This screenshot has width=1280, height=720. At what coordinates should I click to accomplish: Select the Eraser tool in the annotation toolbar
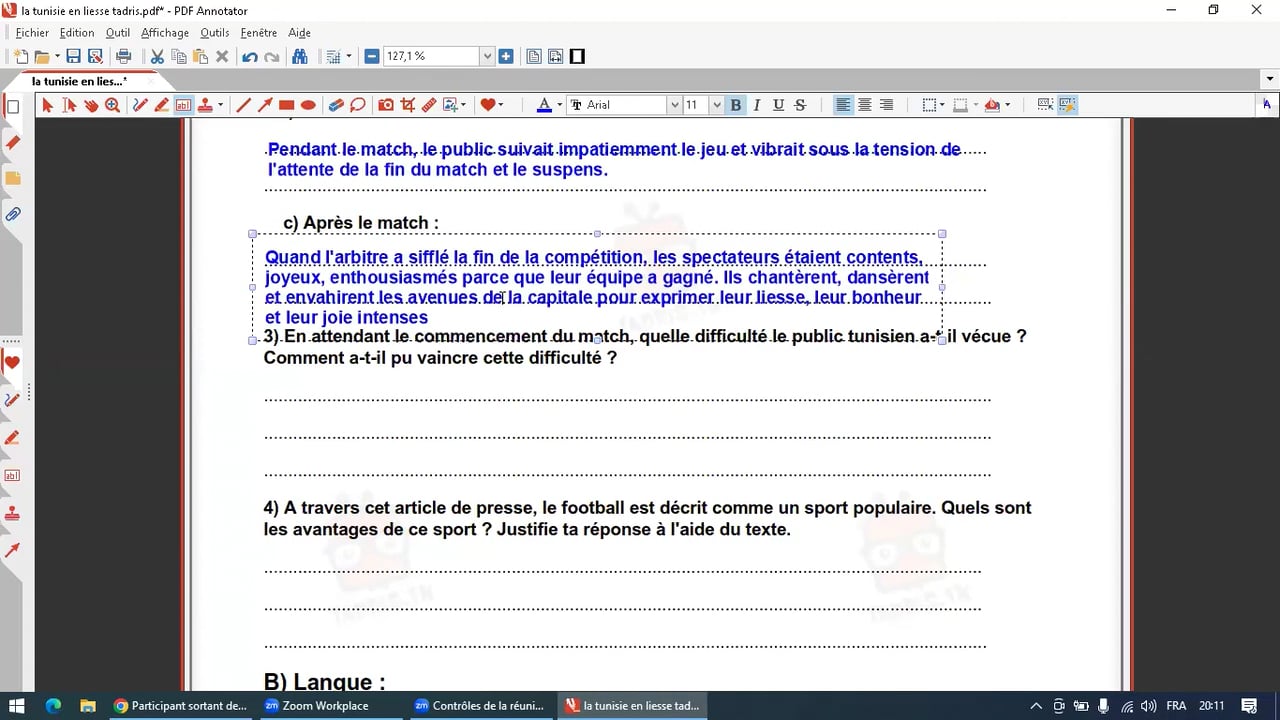coord(336,105)
